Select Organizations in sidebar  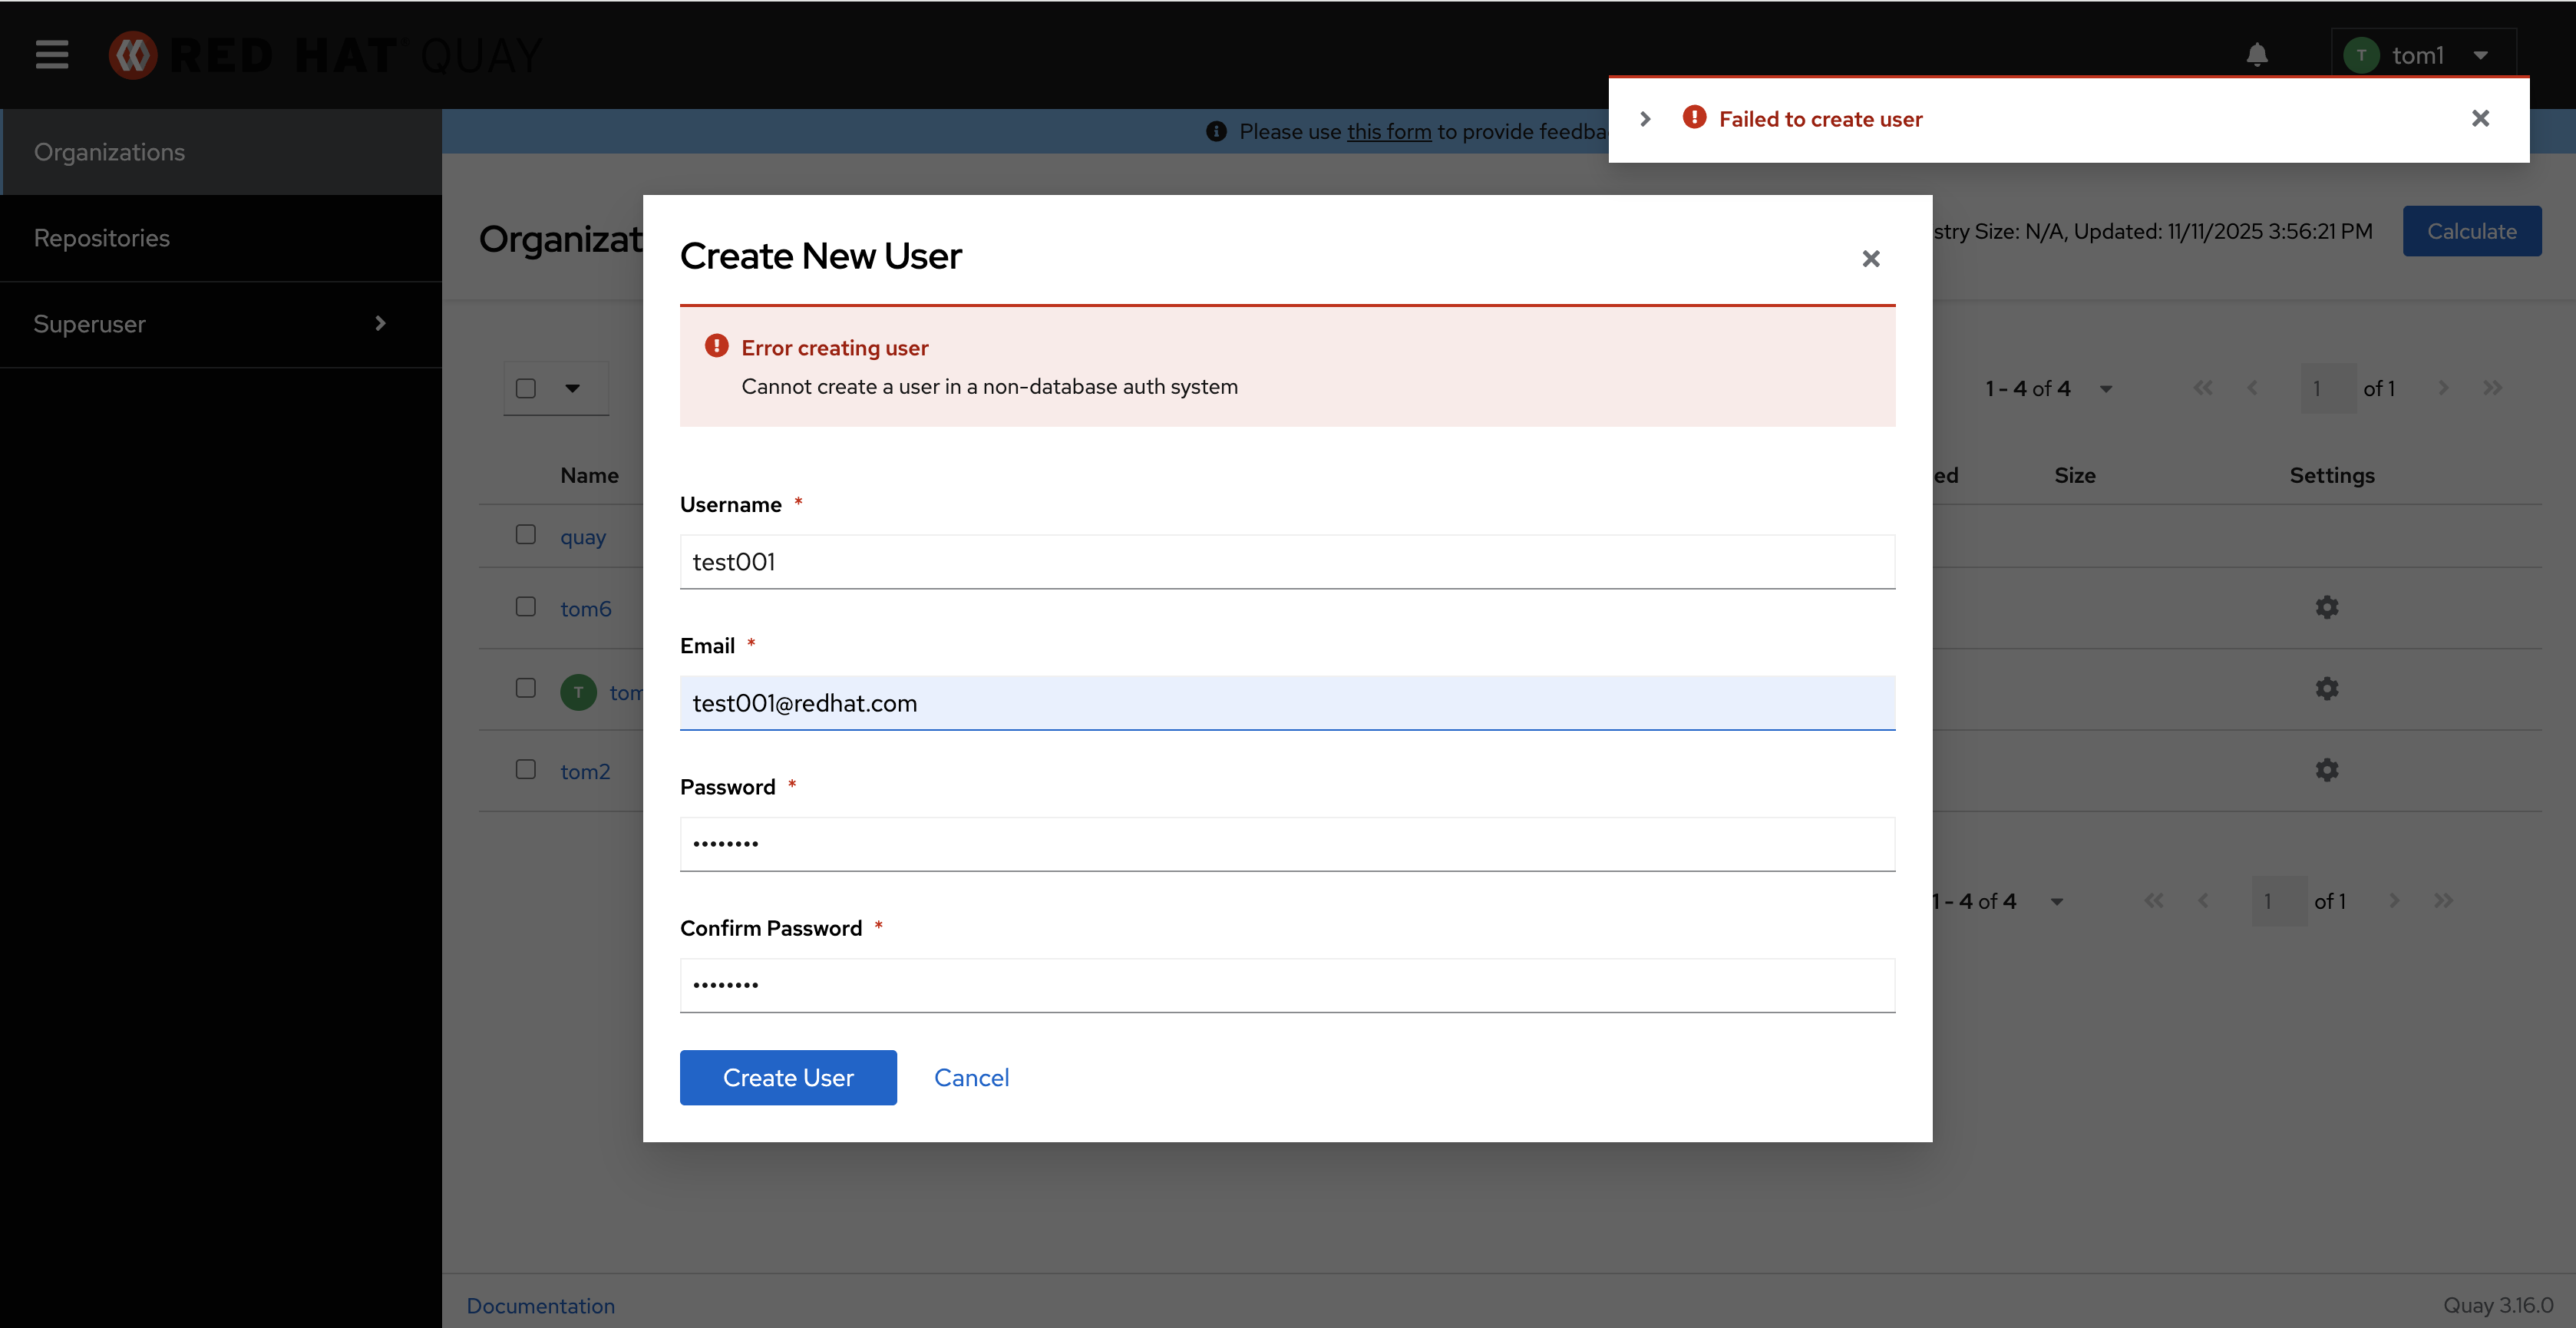click(109, 152)
